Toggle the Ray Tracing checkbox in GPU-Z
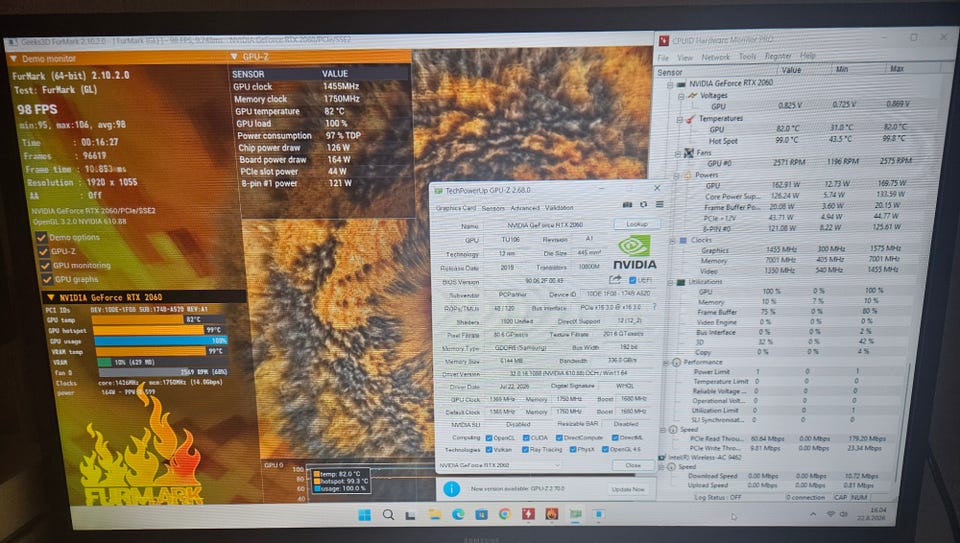 [525, 449]
